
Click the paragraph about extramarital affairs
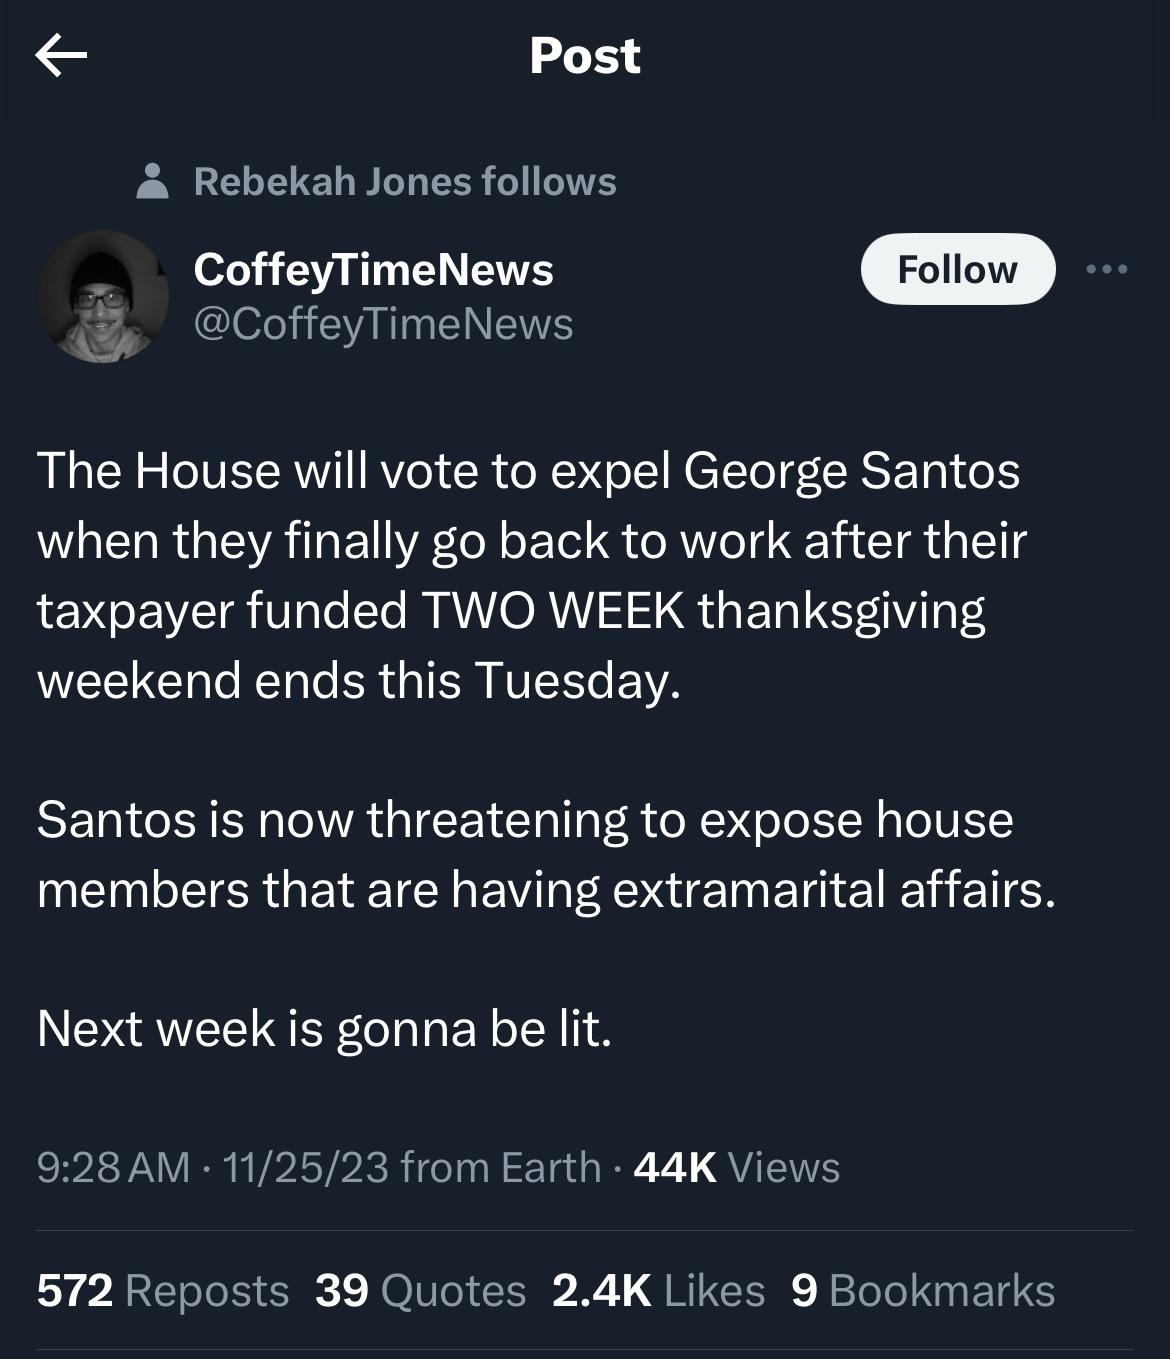(x=546, y=855)
